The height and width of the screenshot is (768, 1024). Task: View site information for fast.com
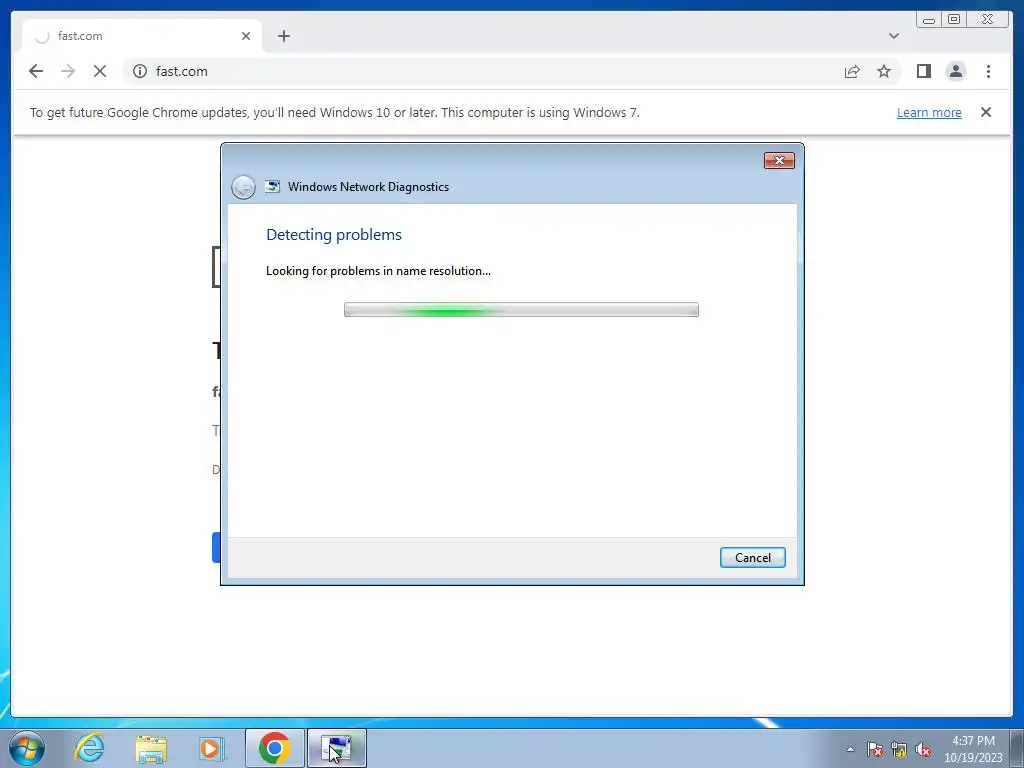click(140, 71)
